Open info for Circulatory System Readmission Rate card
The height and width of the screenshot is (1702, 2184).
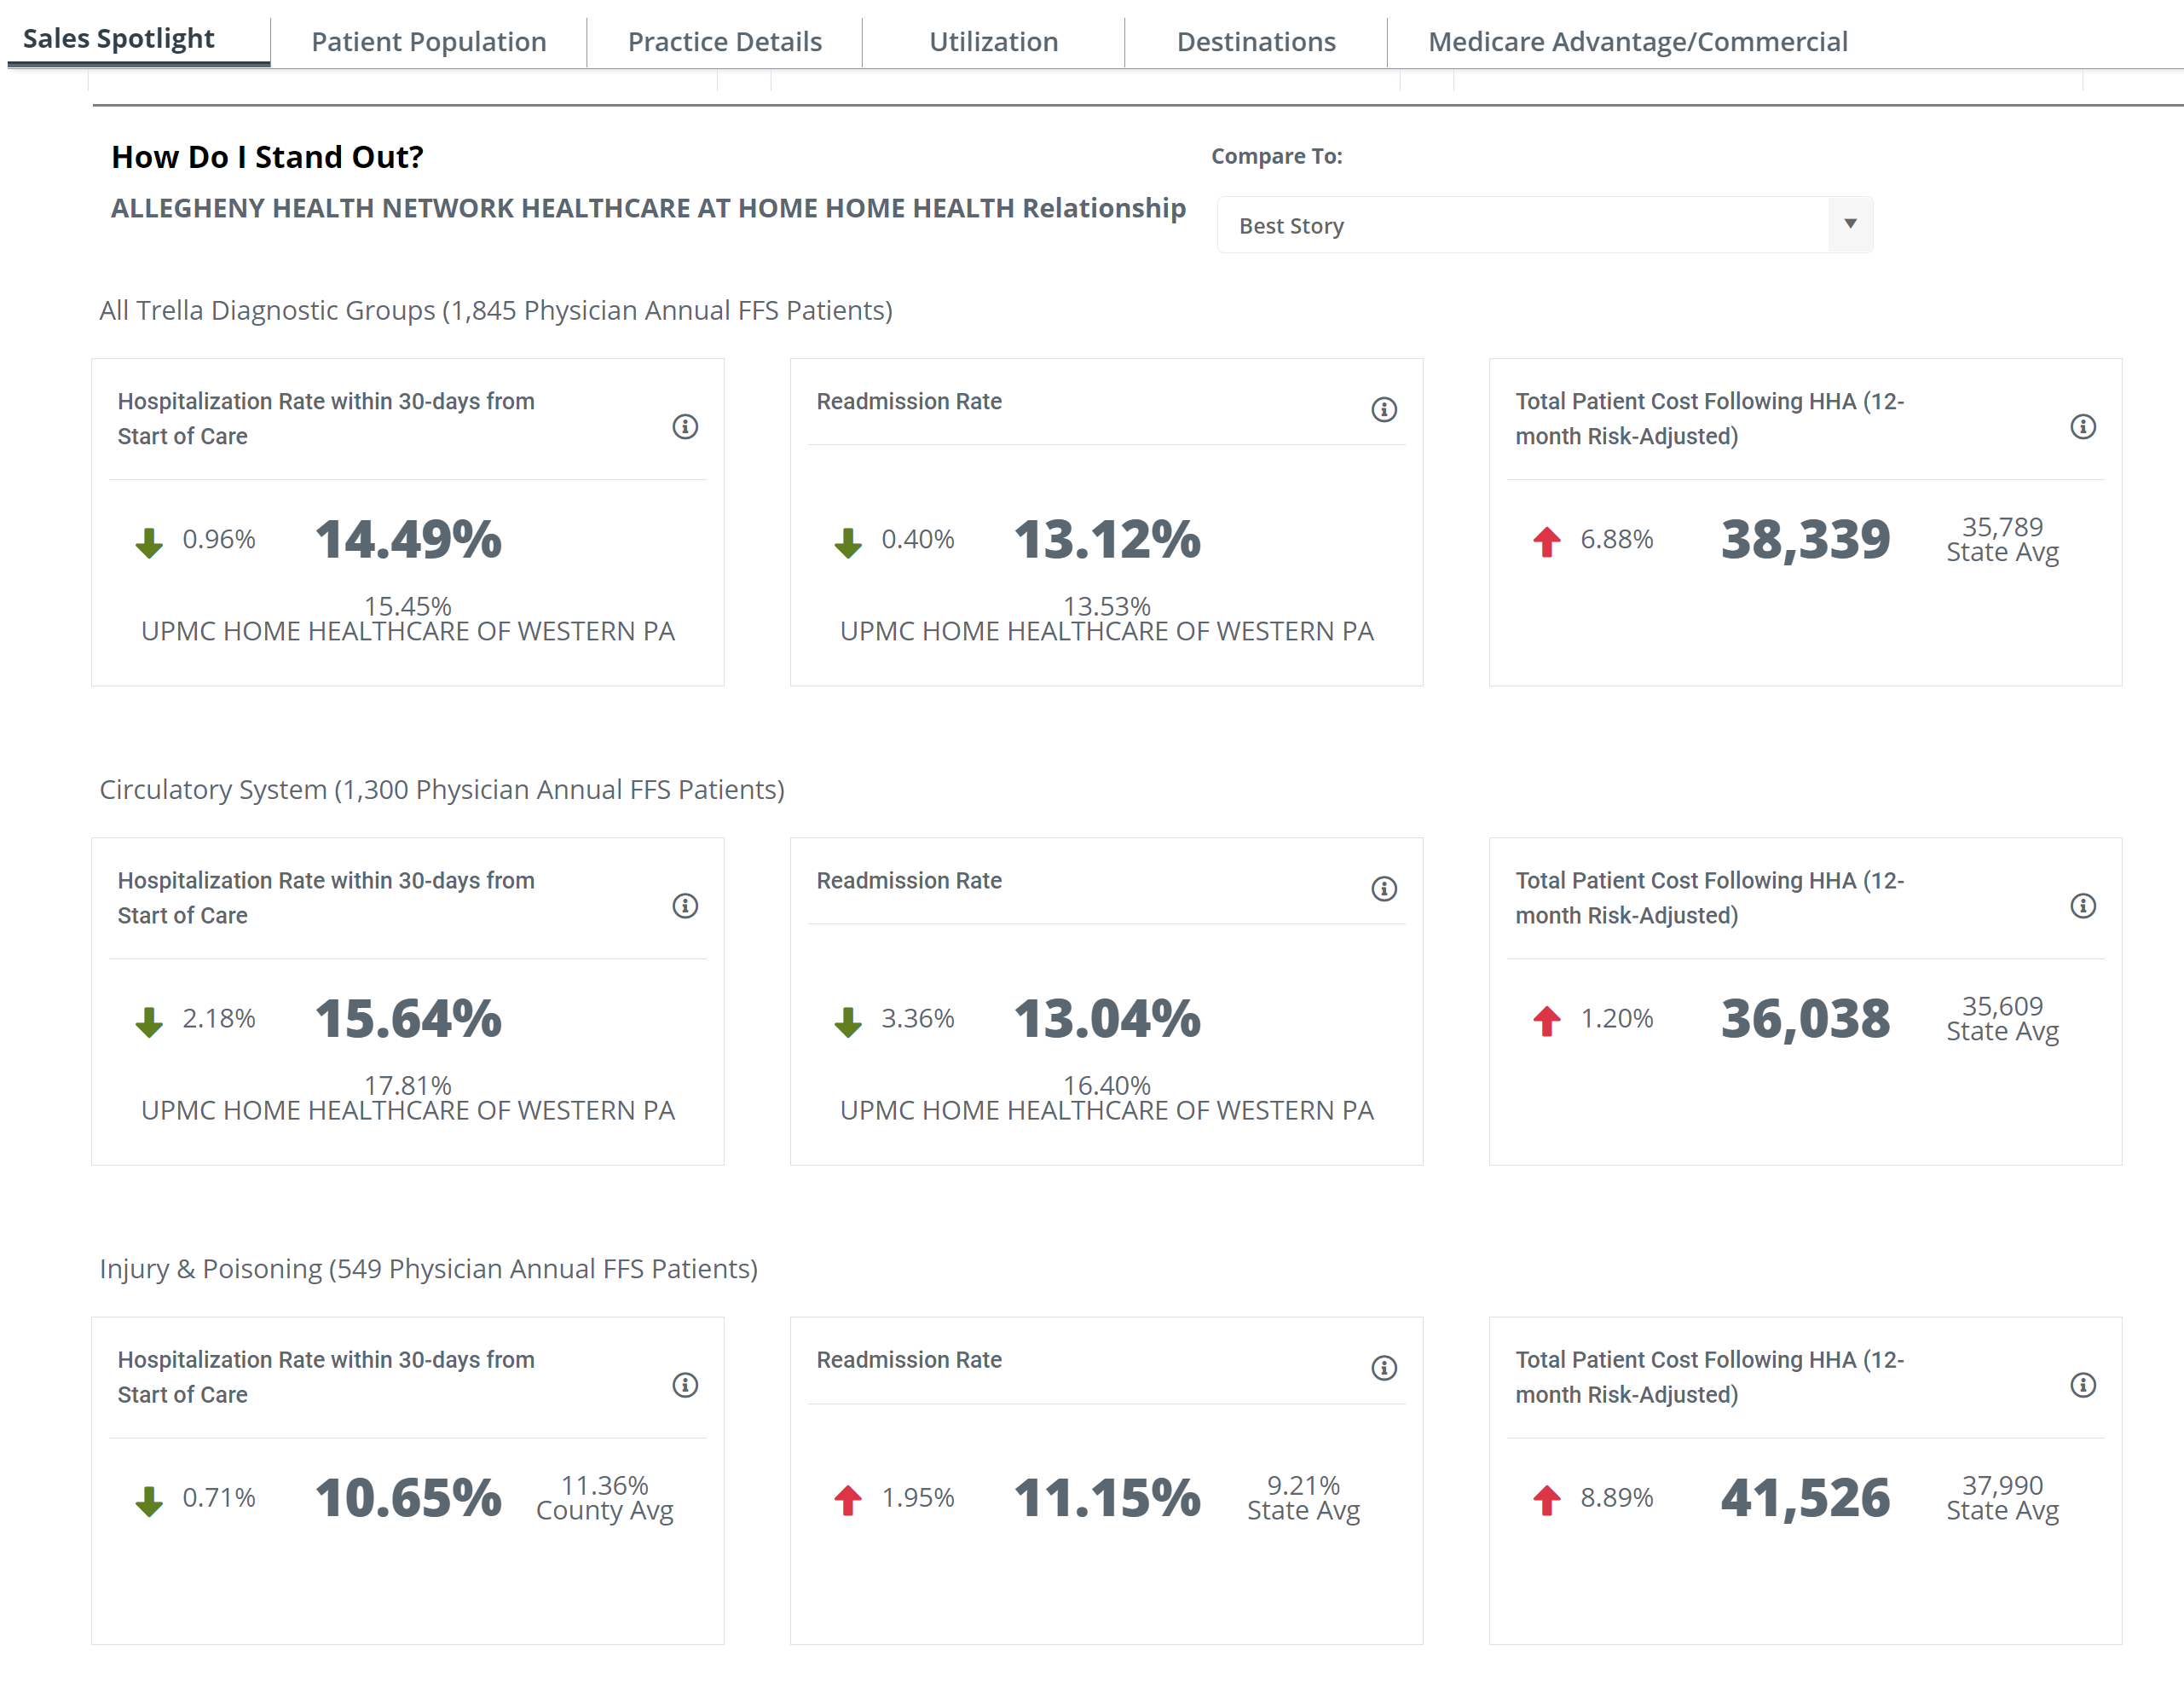pyautogui.click(x=1384, y=889)
